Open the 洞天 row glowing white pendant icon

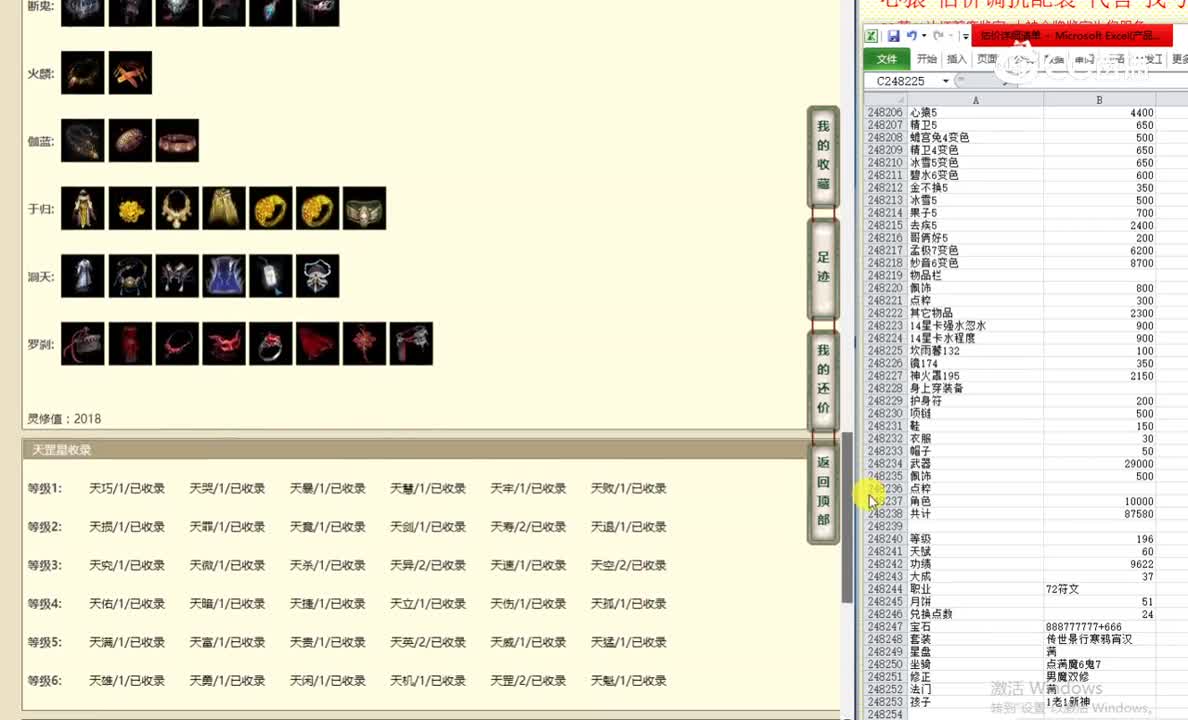tap(271, 276)
